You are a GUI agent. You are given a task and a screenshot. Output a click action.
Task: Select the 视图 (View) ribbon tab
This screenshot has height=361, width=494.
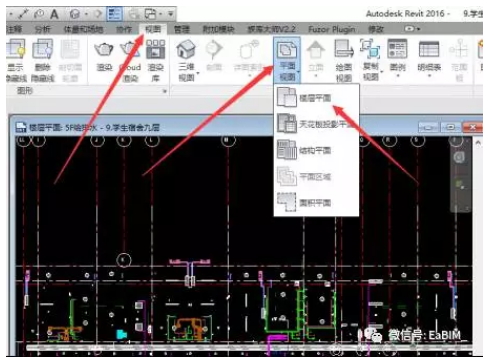pos(153,29)
